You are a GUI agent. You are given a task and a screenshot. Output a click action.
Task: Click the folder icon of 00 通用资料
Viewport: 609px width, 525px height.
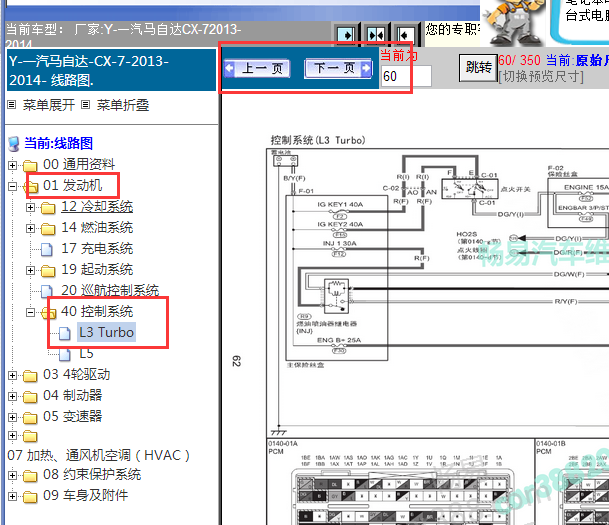(x=30, y=165)
